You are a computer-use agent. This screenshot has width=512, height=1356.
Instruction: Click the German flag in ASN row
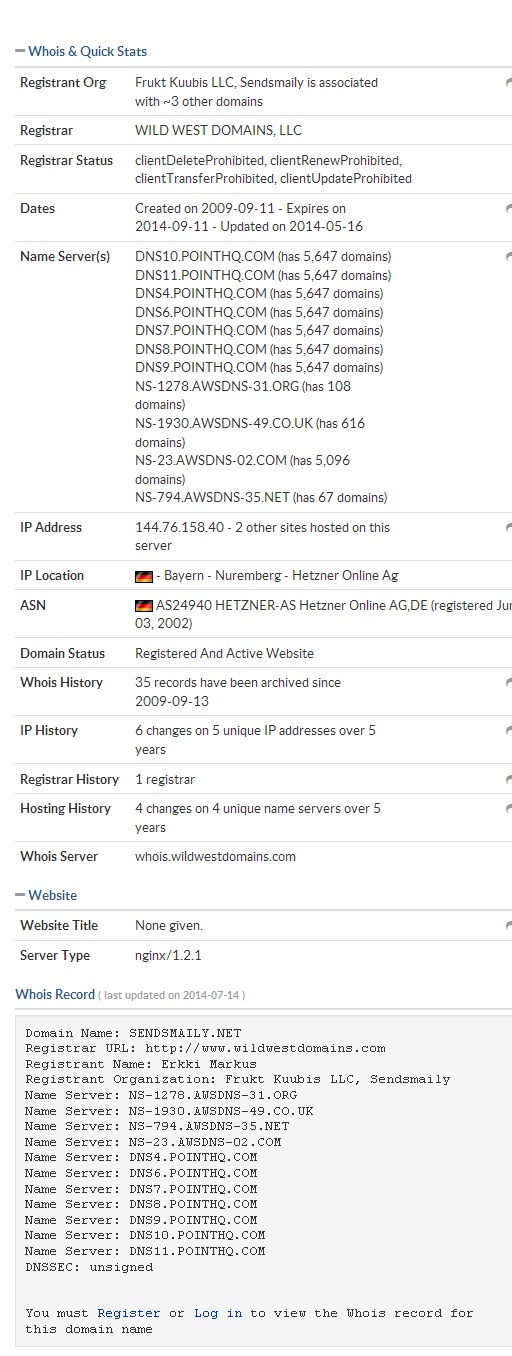143,606
